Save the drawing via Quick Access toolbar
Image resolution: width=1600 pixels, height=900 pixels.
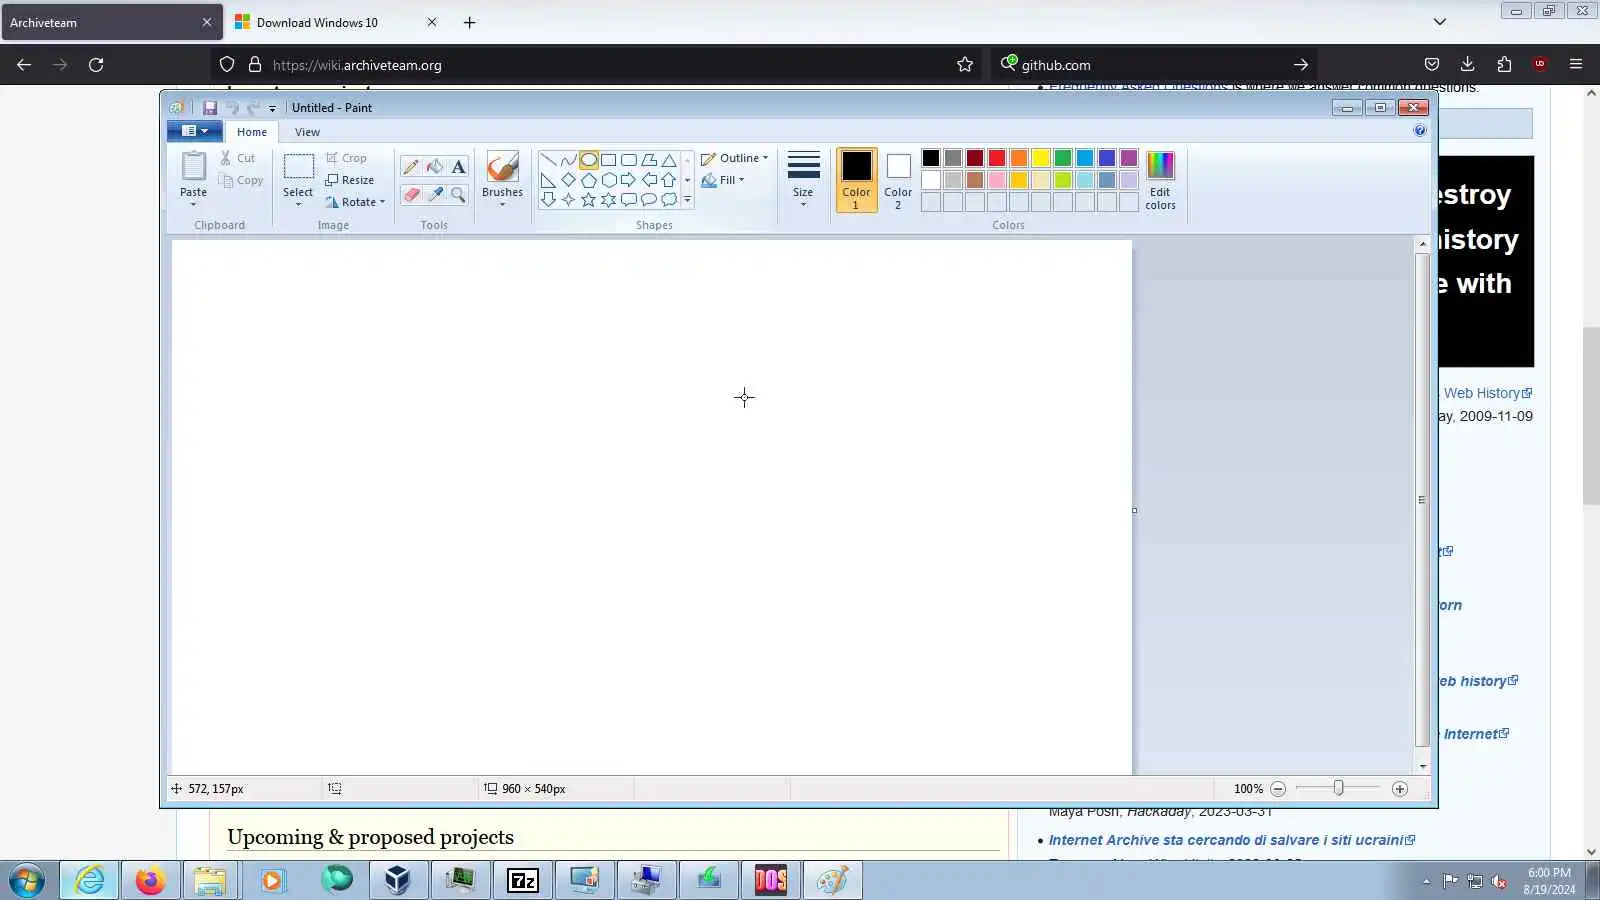click(x=210, y=108)
